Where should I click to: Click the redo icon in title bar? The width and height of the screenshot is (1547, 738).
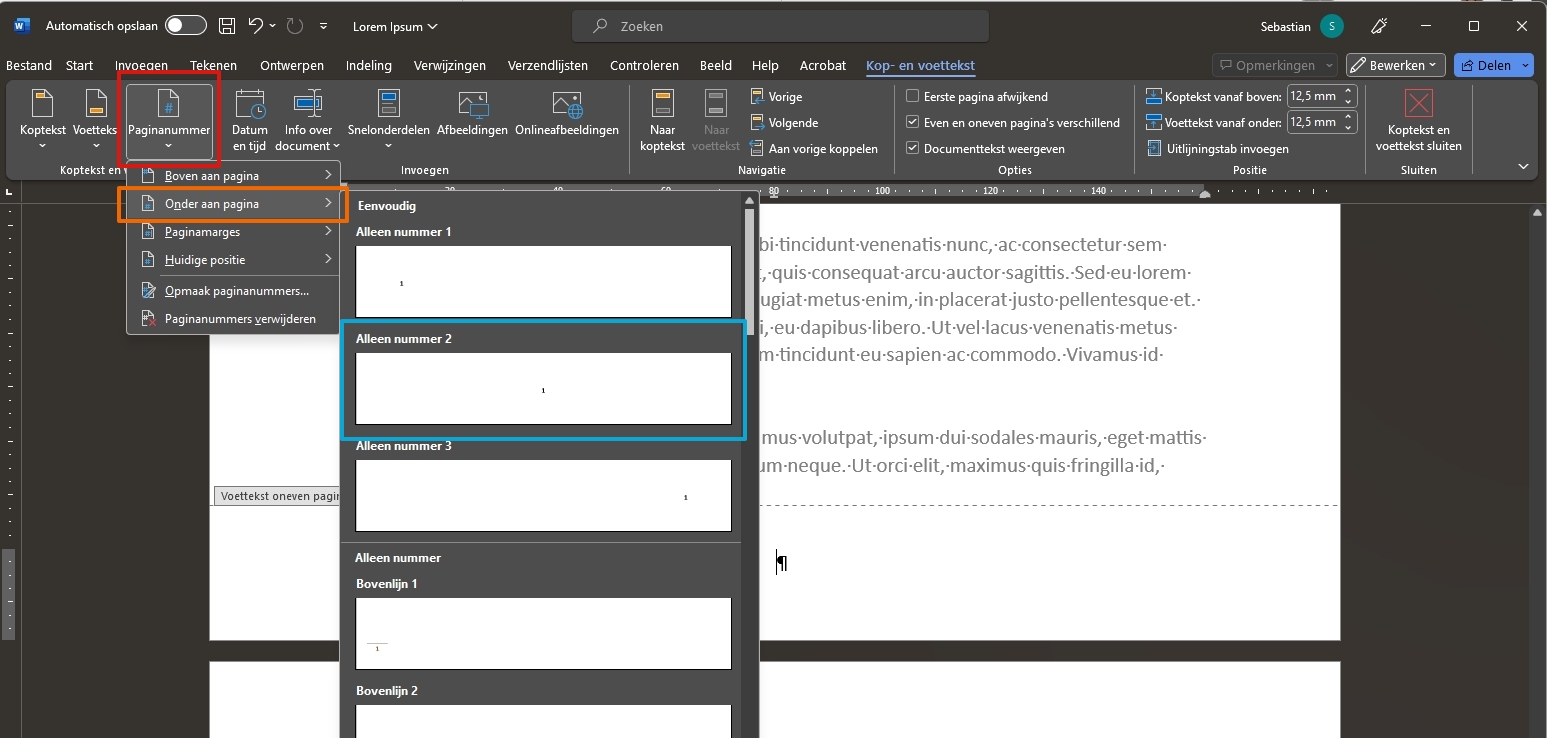[x=296, y=26]
